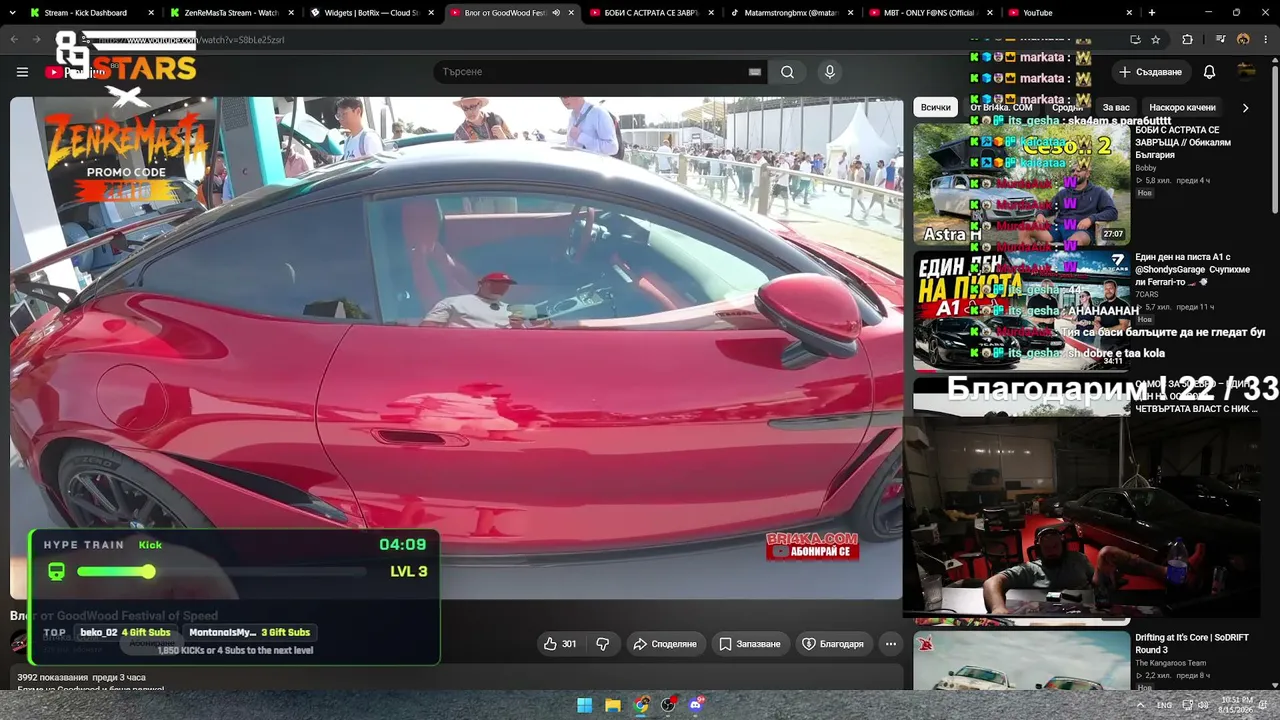Image resolution: width=1280 pixels, height=720 pixels.
Task: Click the Създаване create button
Action: [x=1150, y=72]
